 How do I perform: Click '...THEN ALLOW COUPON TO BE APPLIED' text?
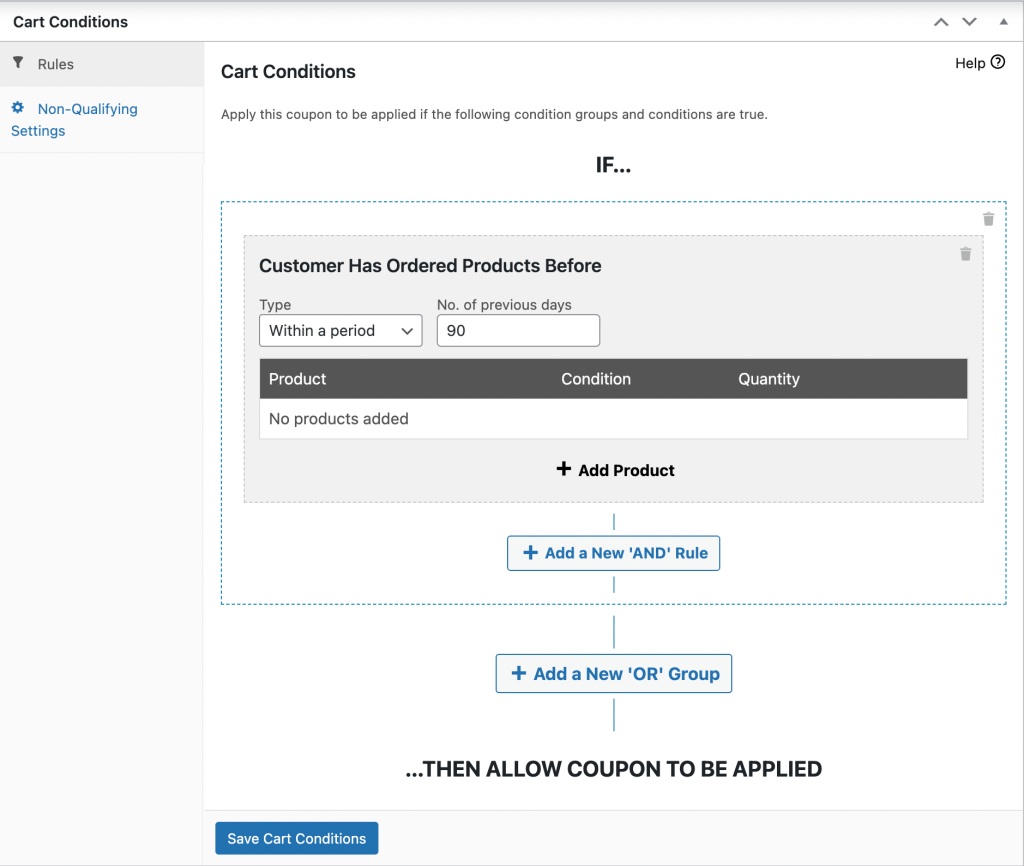[x=613, y=769]
